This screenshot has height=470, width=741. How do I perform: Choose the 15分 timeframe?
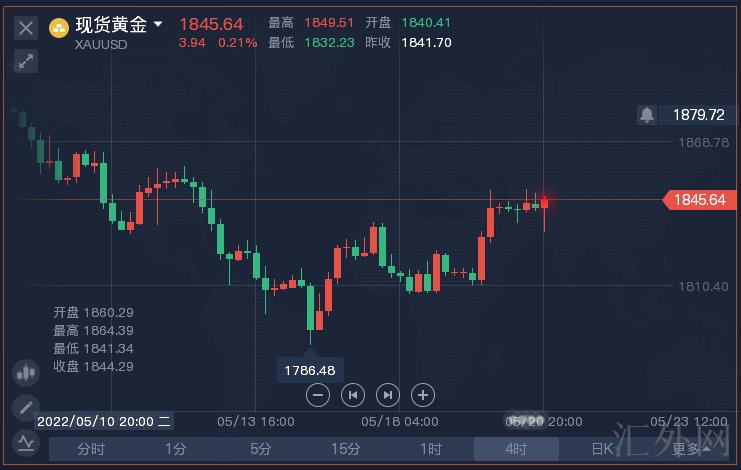tap(346, 449)
